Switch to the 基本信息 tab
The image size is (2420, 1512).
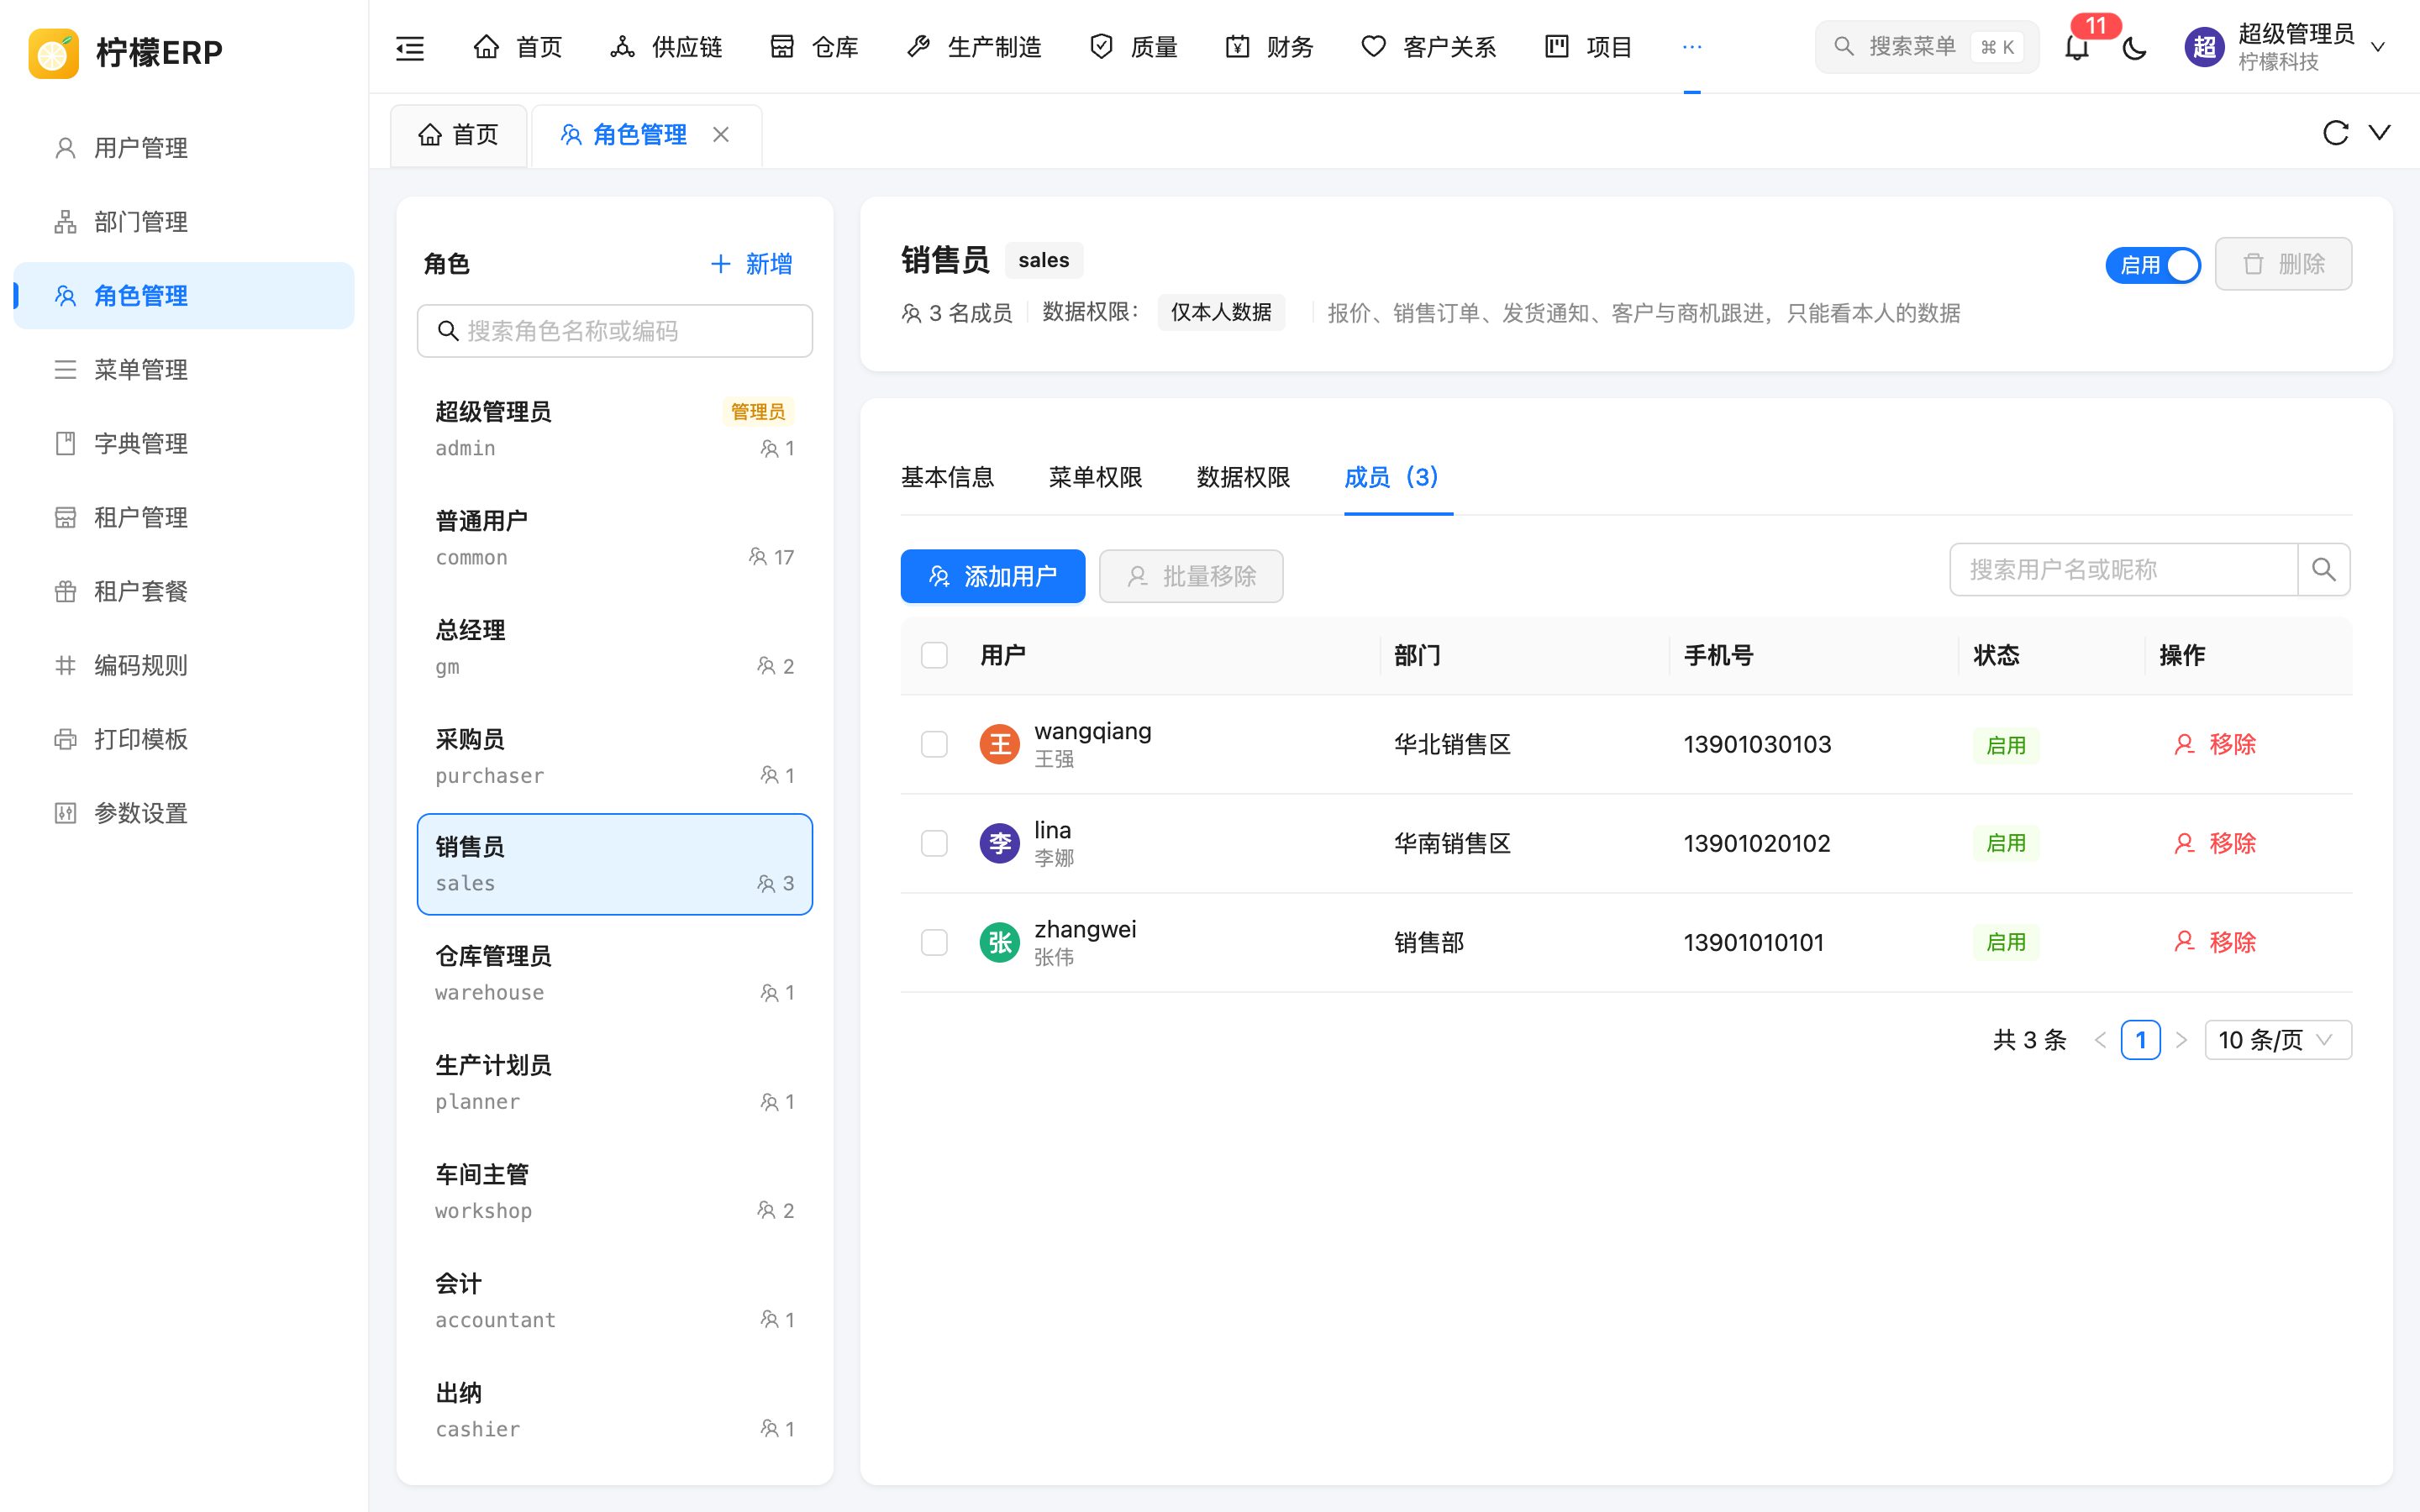point(947,477)
